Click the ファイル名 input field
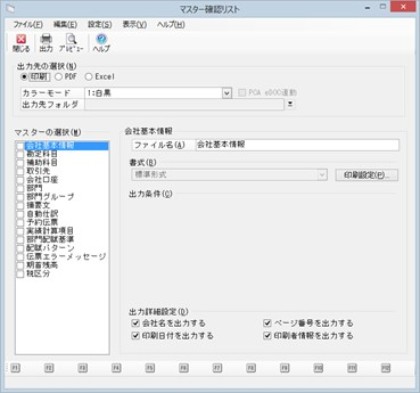This screenshot has width=420, height=393. [x=297, y=145]
